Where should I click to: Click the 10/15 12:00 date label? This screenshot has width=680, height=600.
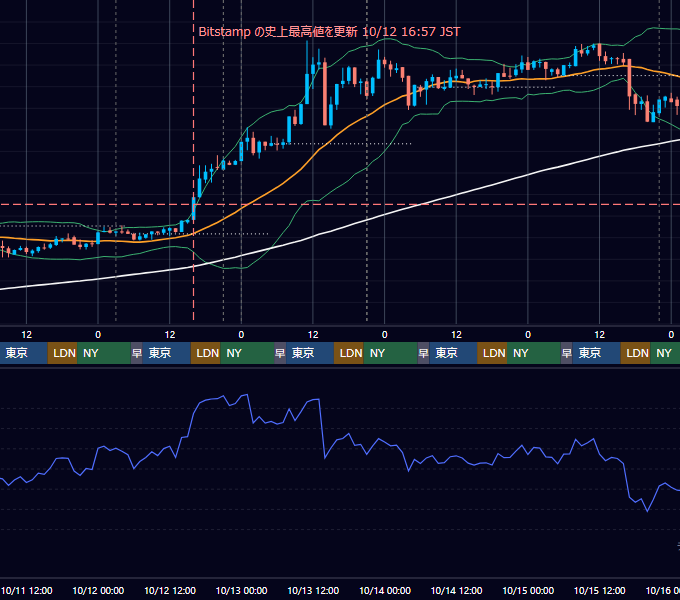pyautogui.click(x=599, y=590)
